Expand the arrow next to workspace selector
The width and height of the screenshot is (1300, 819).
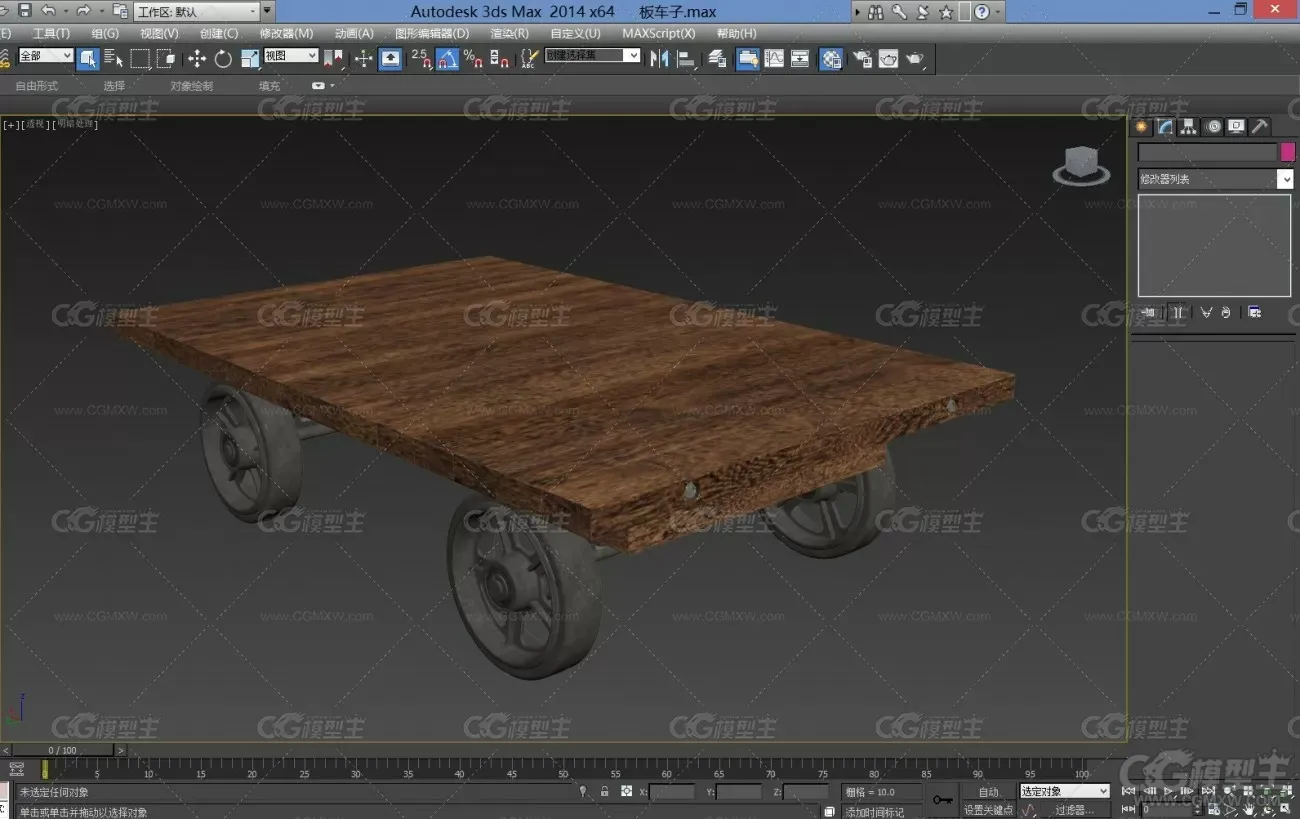coord(267,12)
